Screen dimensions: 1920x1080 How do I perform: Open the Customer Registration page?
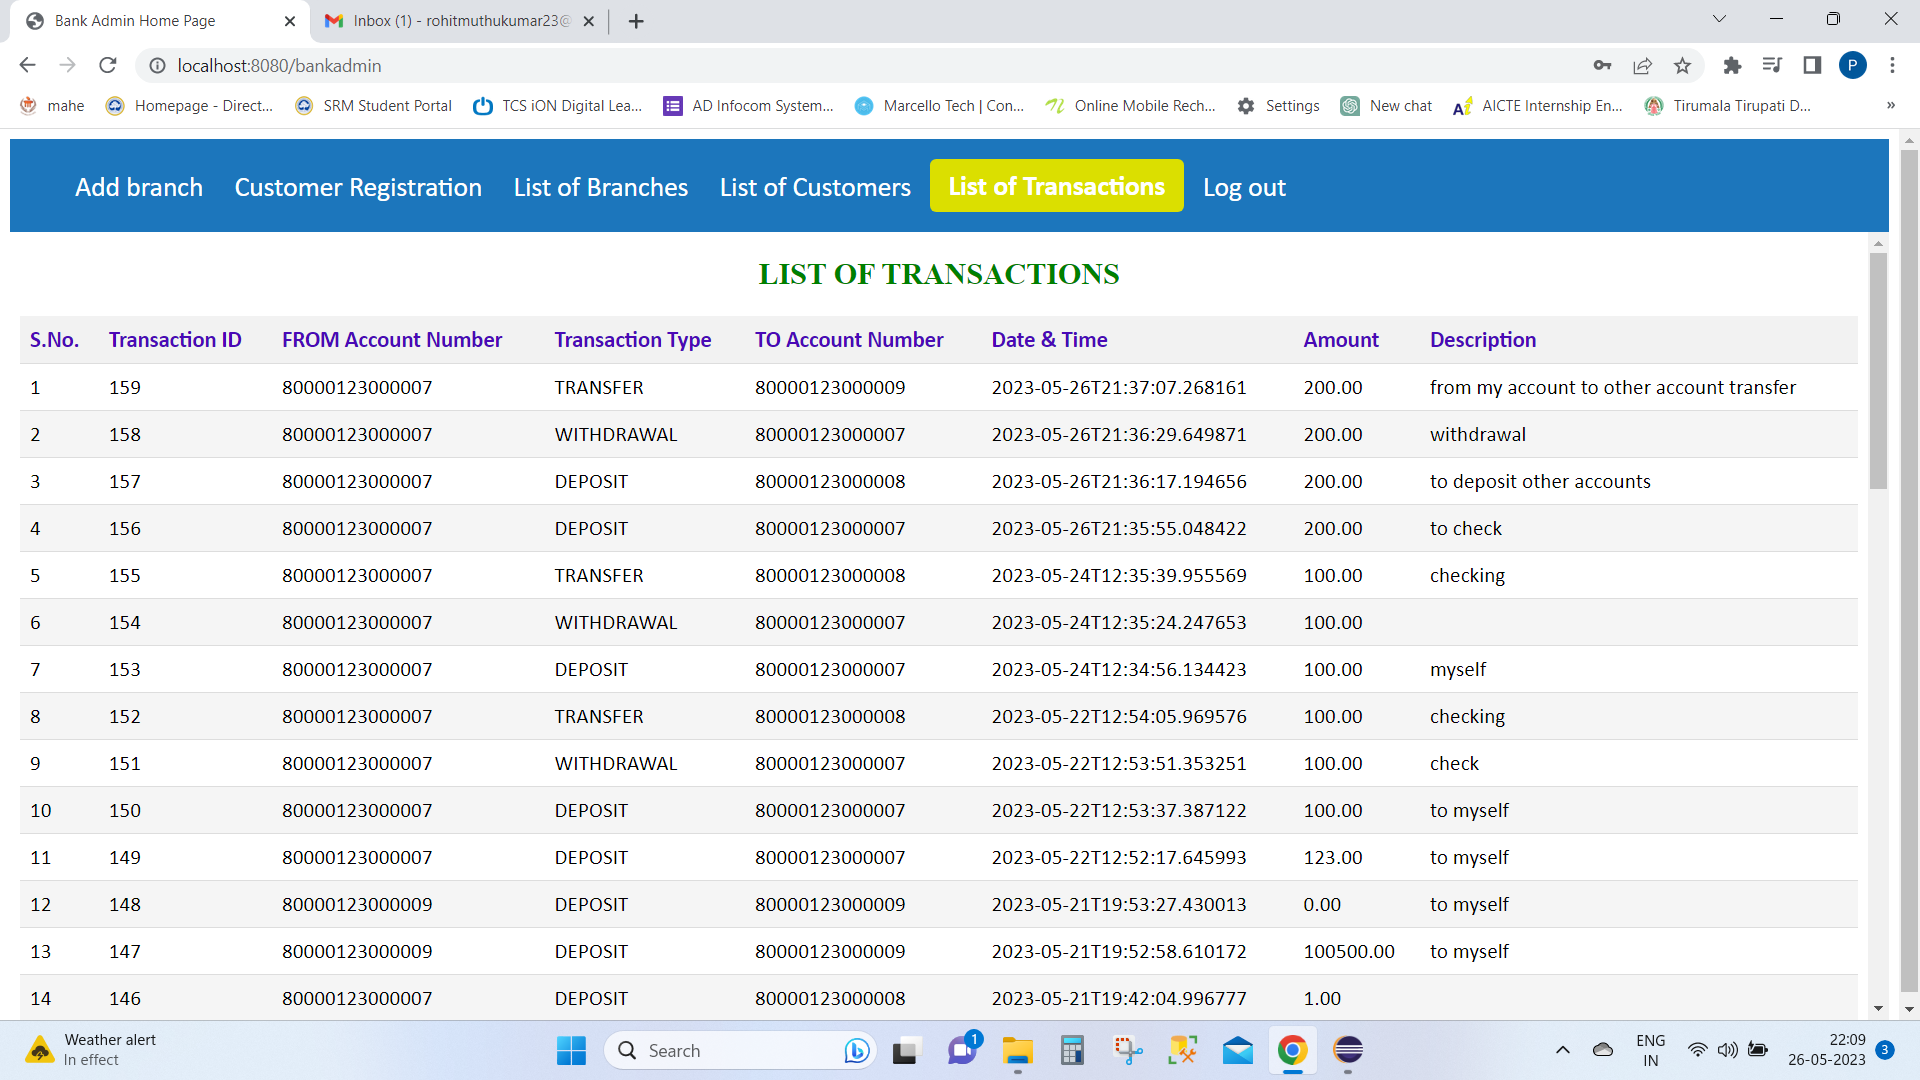(x=358, y=186)
